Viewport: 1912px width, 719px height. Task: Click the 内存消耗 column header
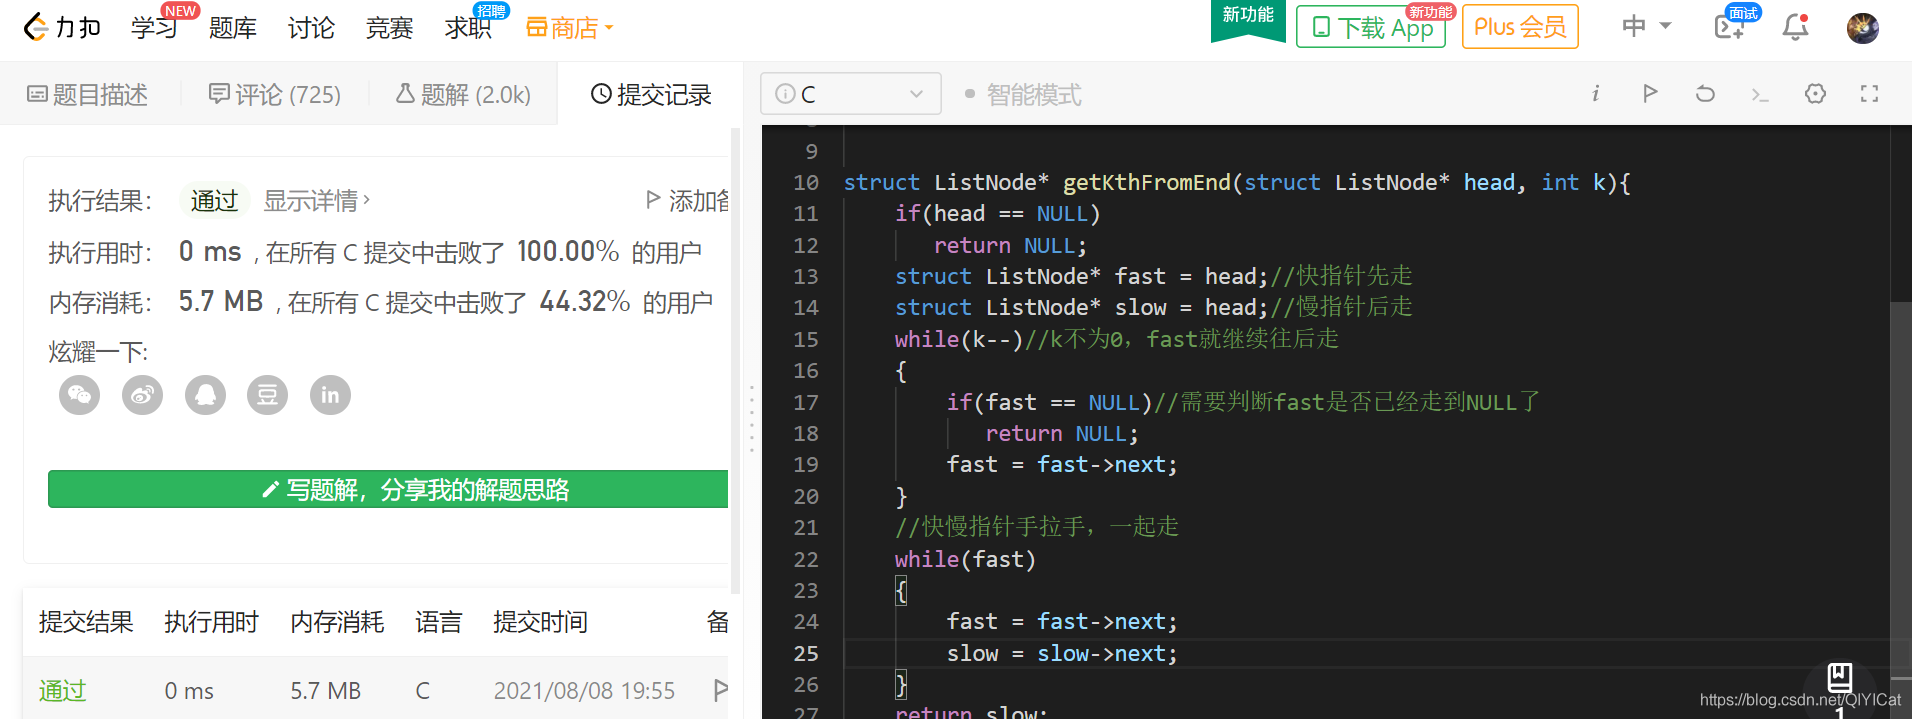point(337,622)
